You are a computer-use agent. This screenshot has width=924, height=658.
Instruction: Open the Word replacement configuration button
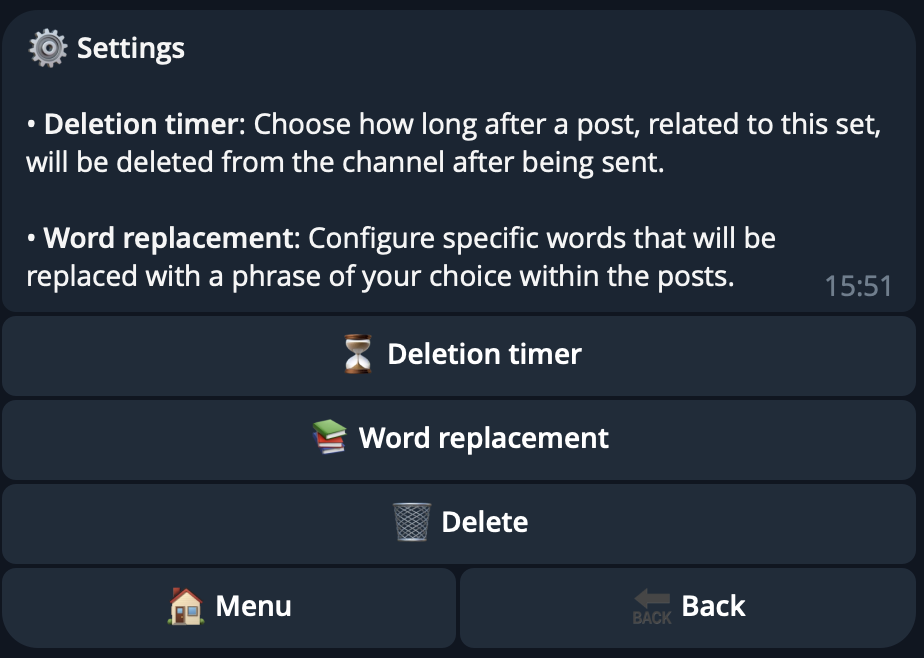point(460,439)
